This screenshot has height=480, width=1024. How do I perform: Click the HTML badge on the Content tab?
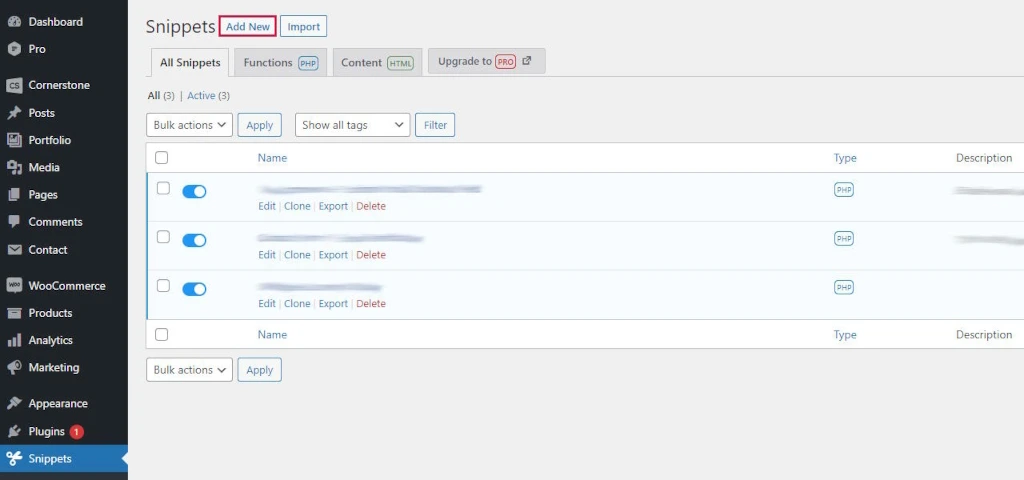pos(400,63)
